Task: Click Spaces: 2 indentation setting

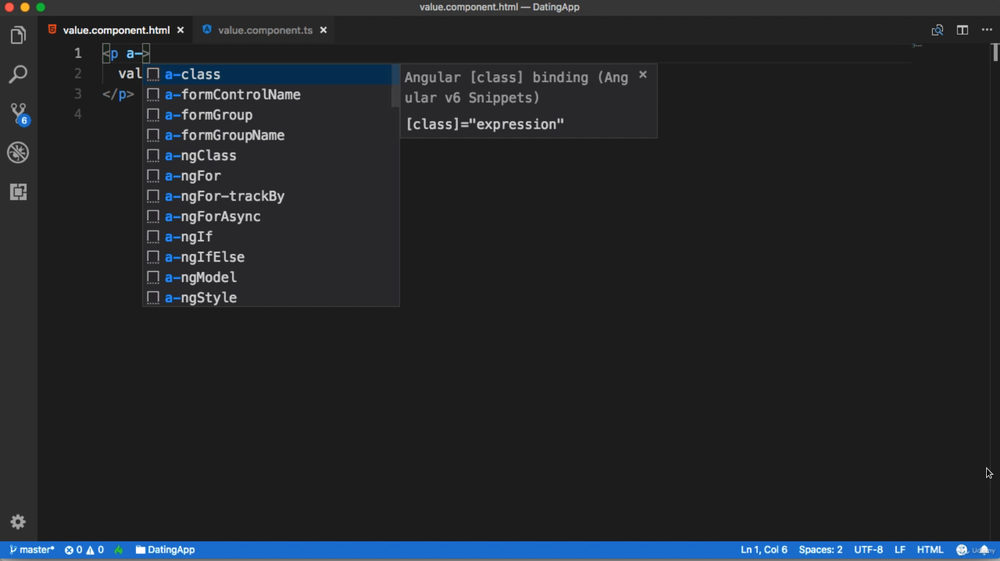Action: tap(820, 550)
